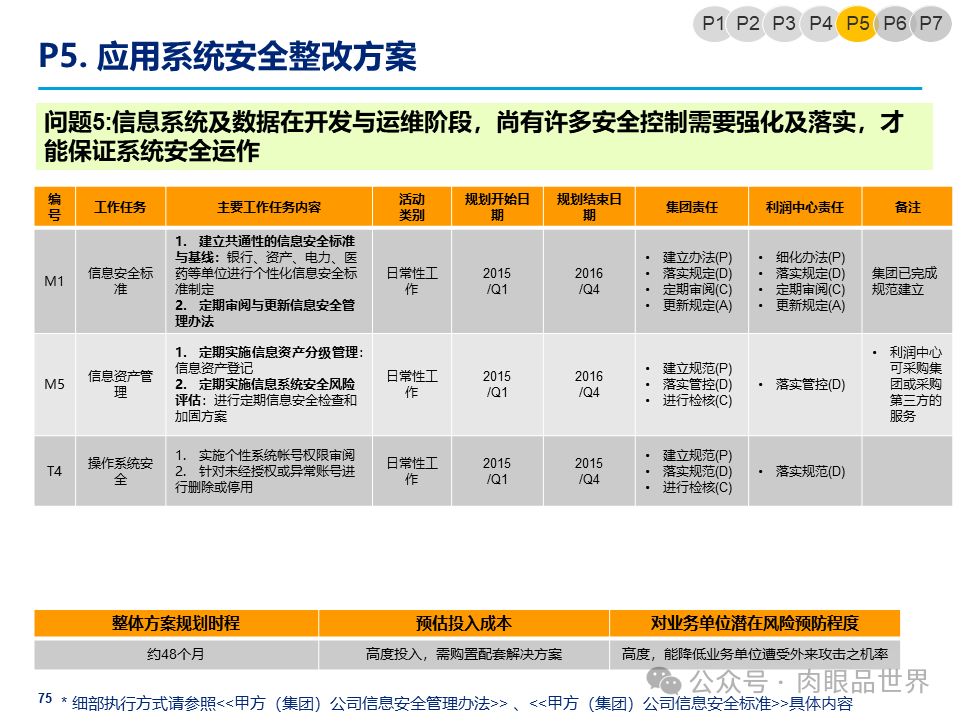The image size is (960, 720).
Task: Select the P7 page tab
Action: pos(931,24)
